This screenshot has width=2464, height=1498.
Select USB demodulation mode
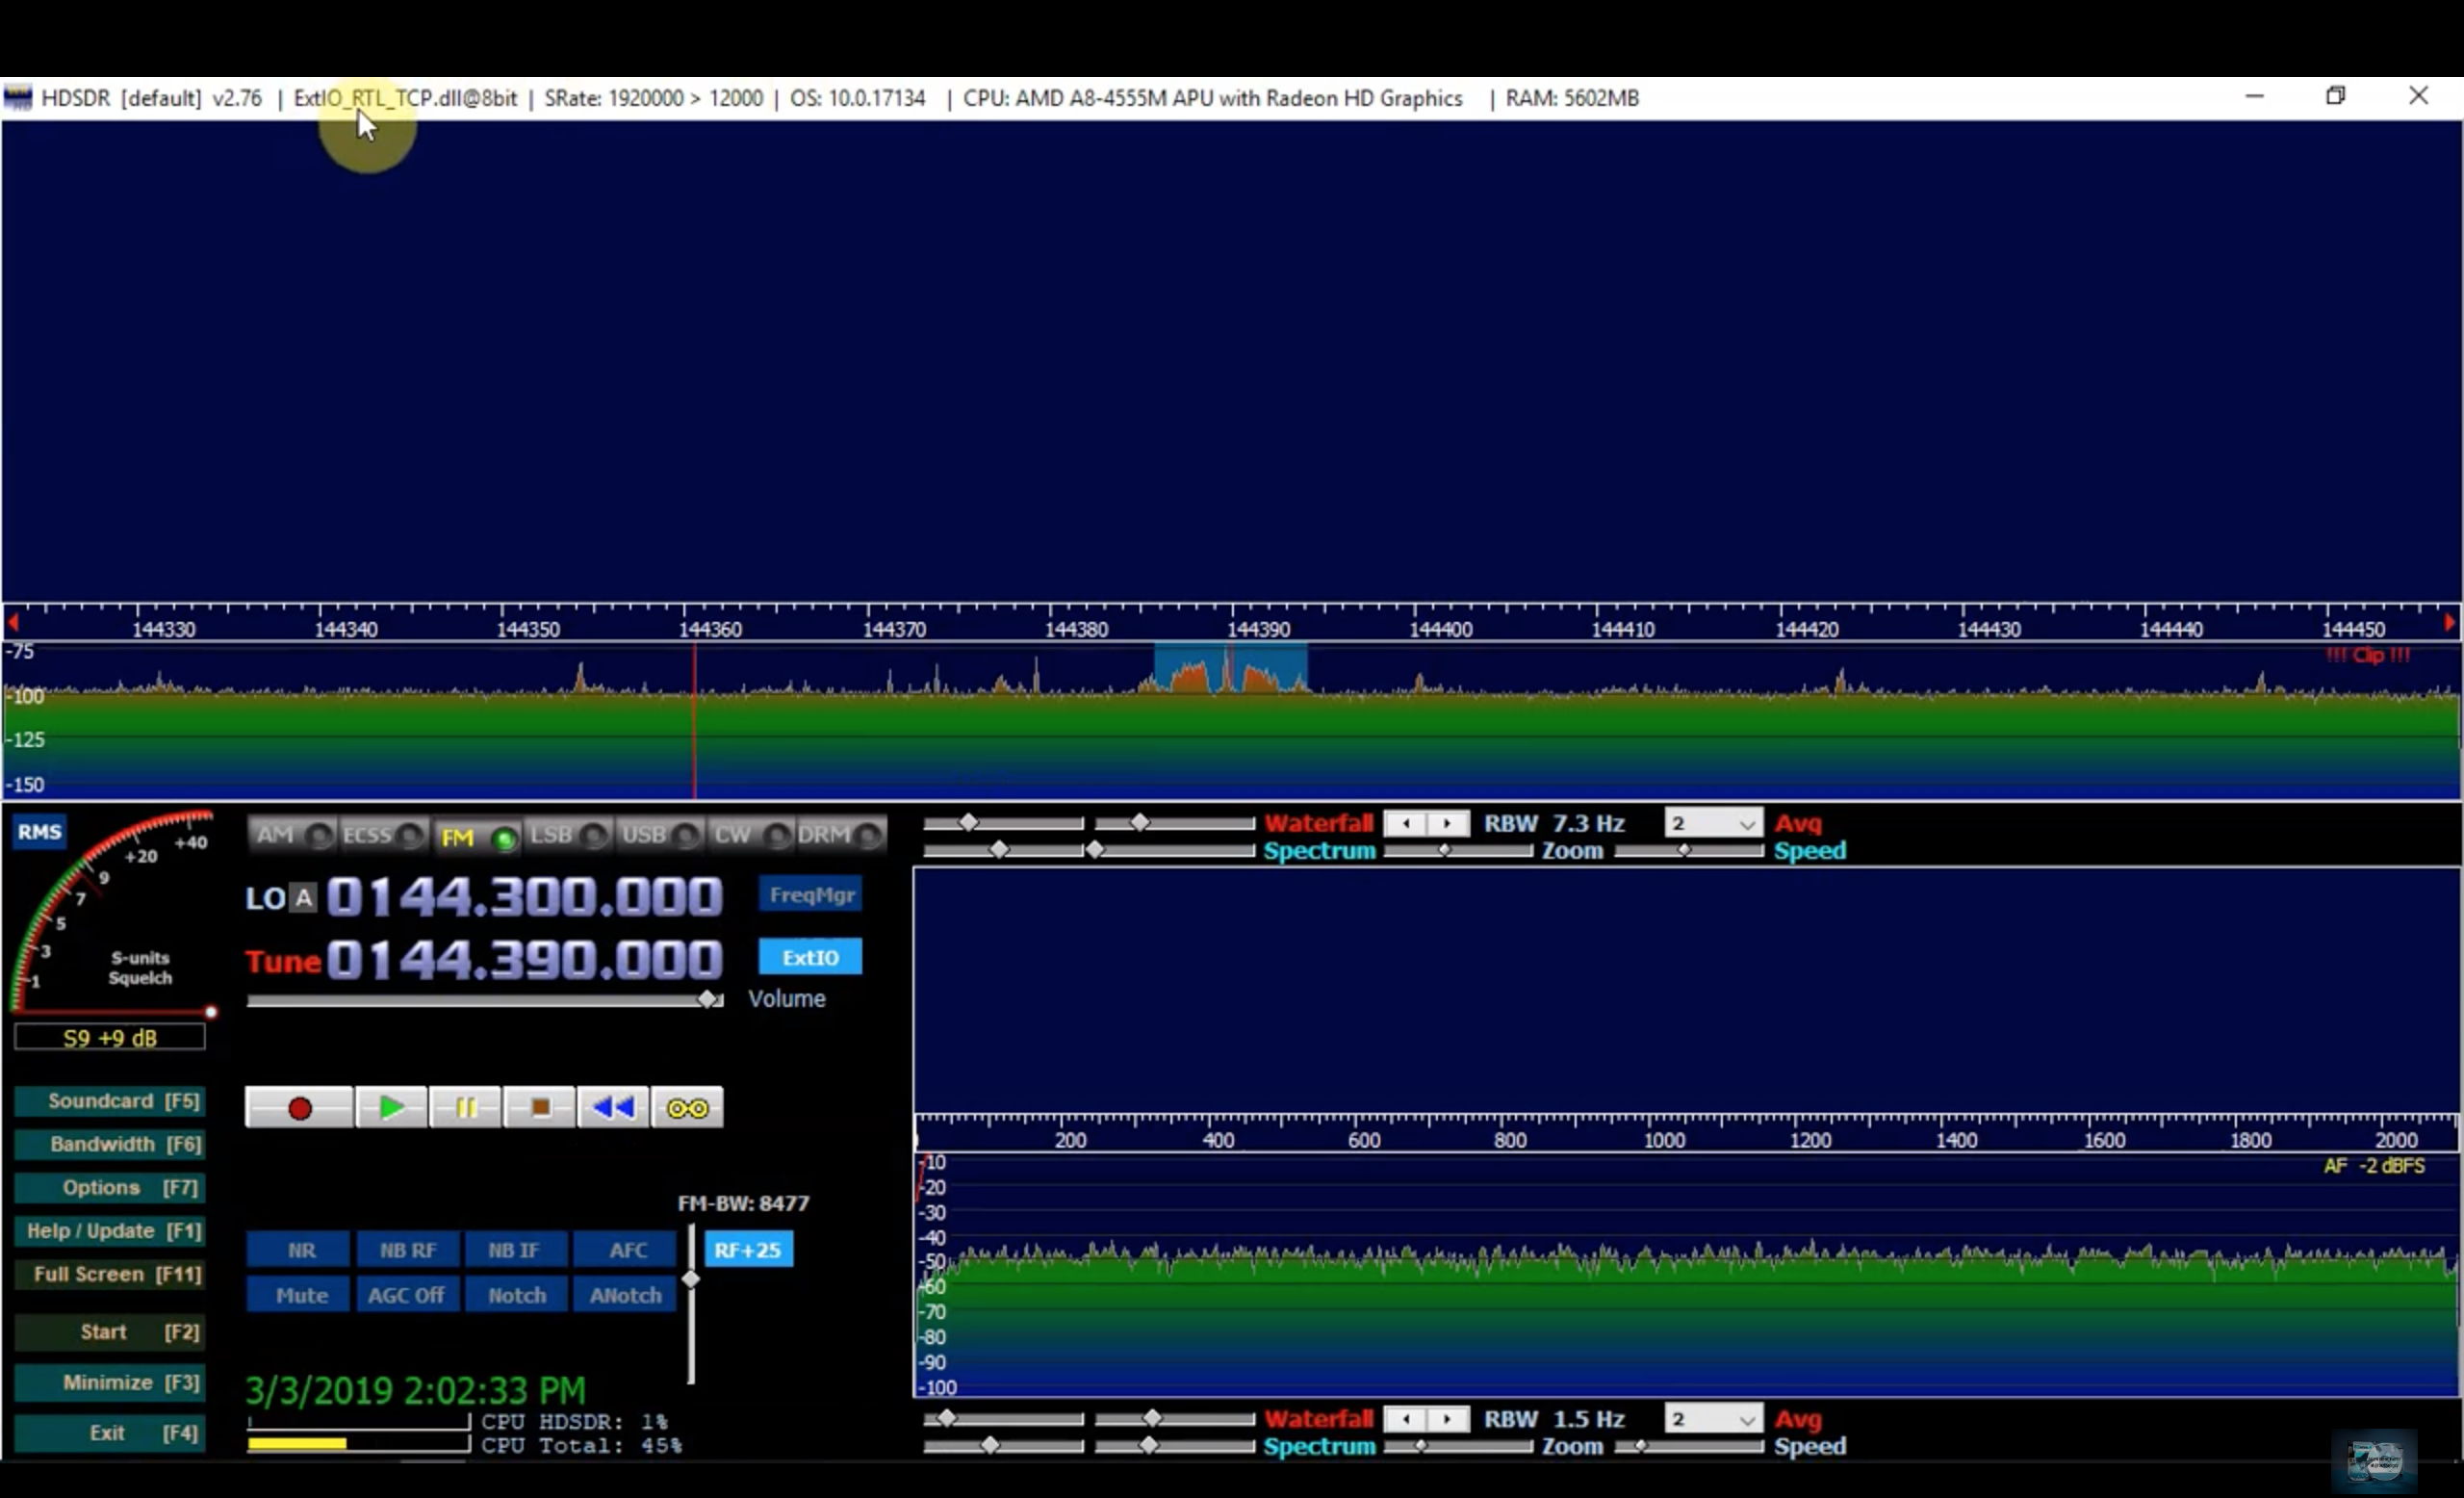click(x=659, y=836)
